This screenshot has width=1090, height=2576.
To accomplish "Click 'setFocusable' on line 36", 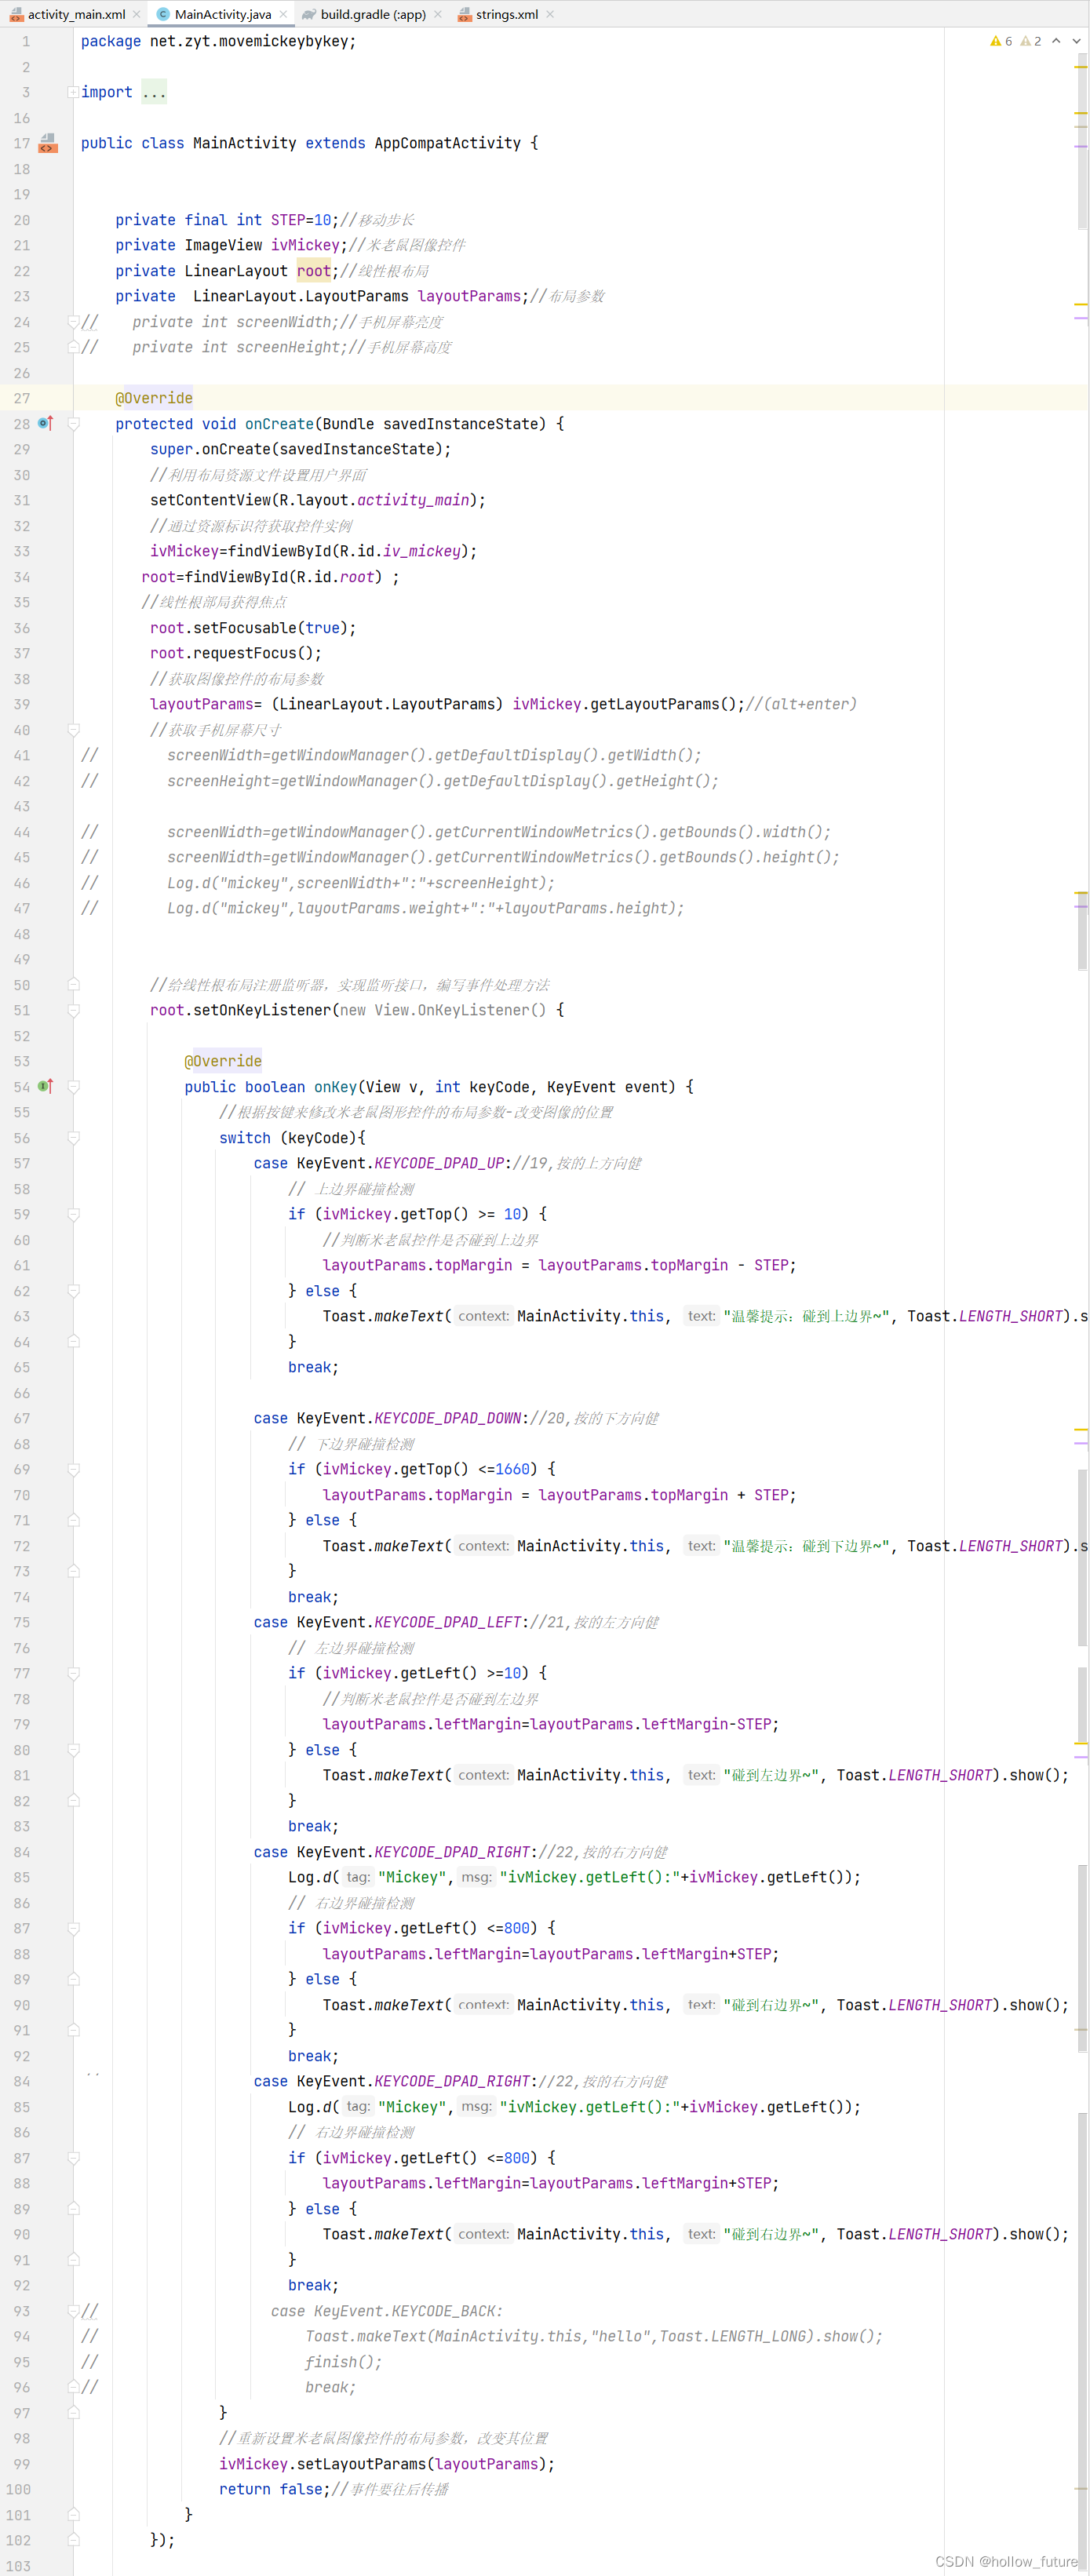I will (x=244, y=628).
